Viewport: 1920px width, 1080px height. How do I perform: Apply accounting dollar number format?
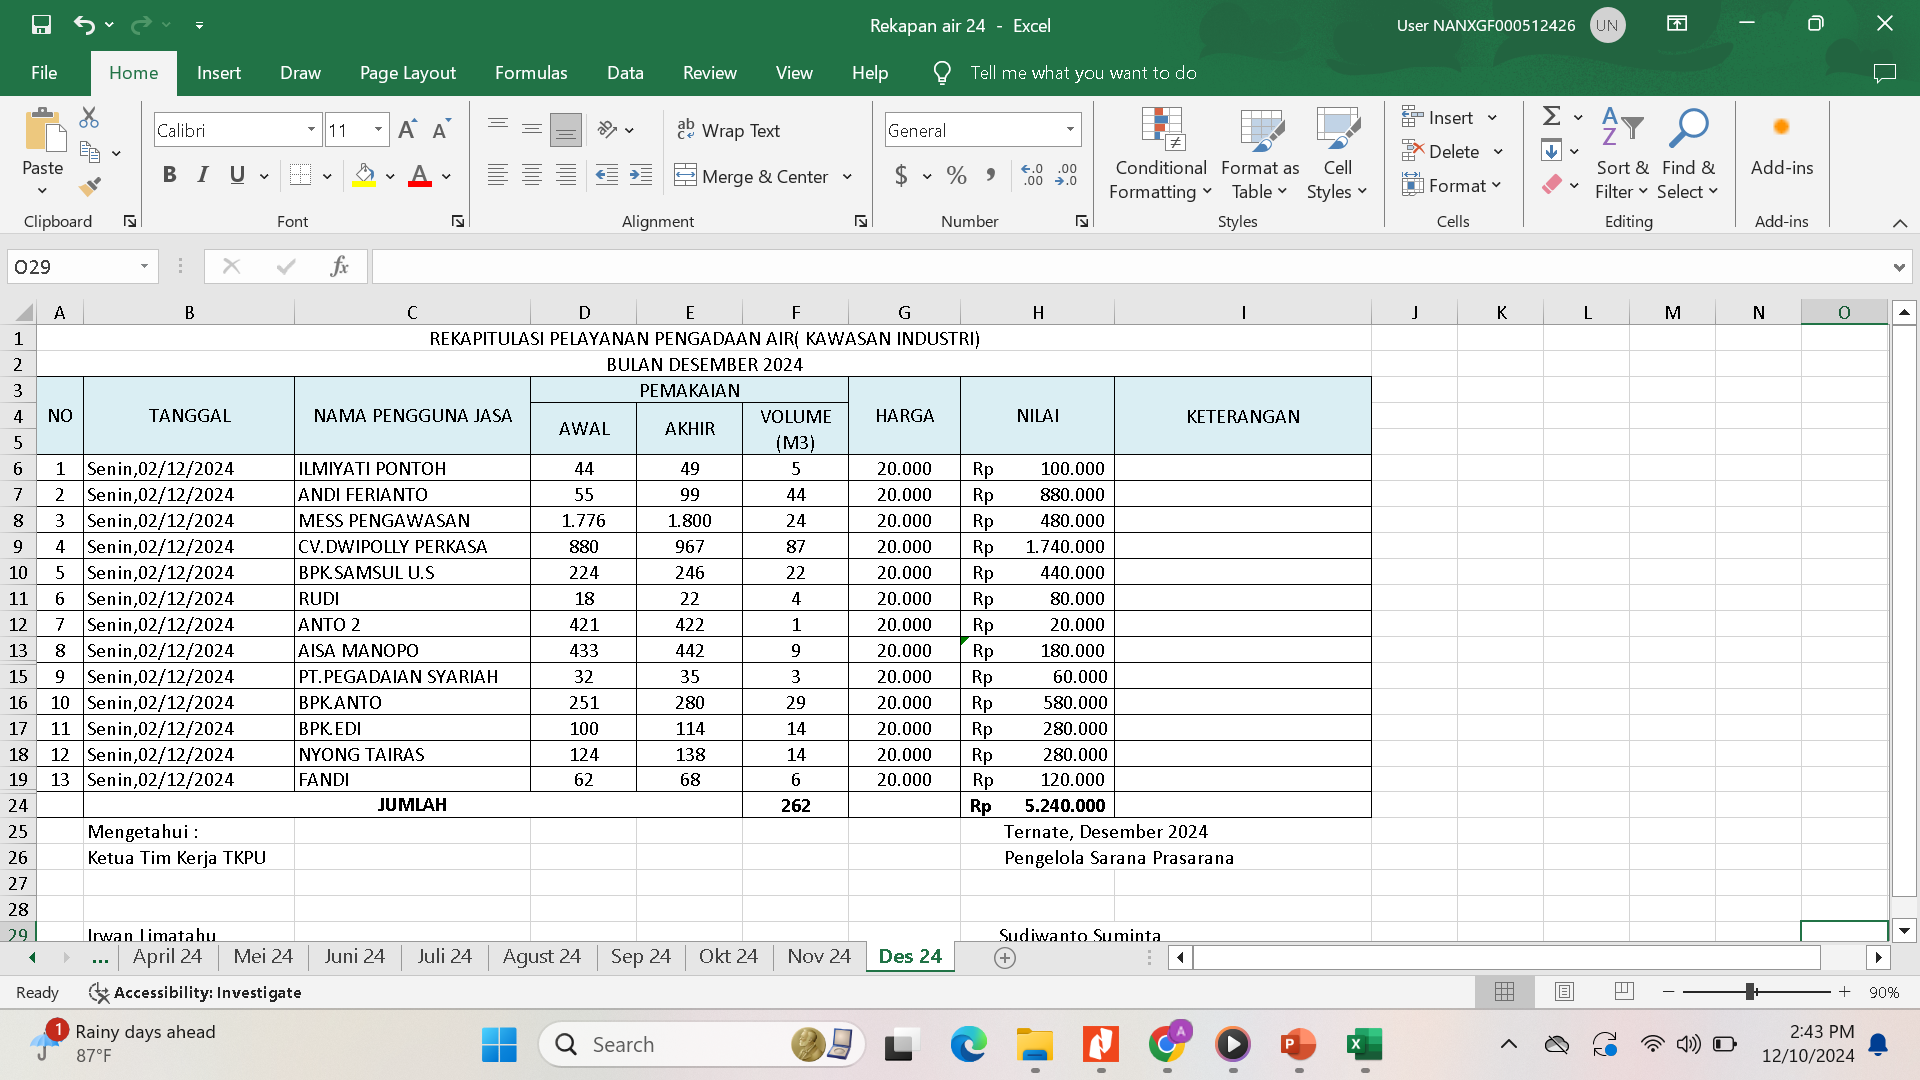pos(901,176)
